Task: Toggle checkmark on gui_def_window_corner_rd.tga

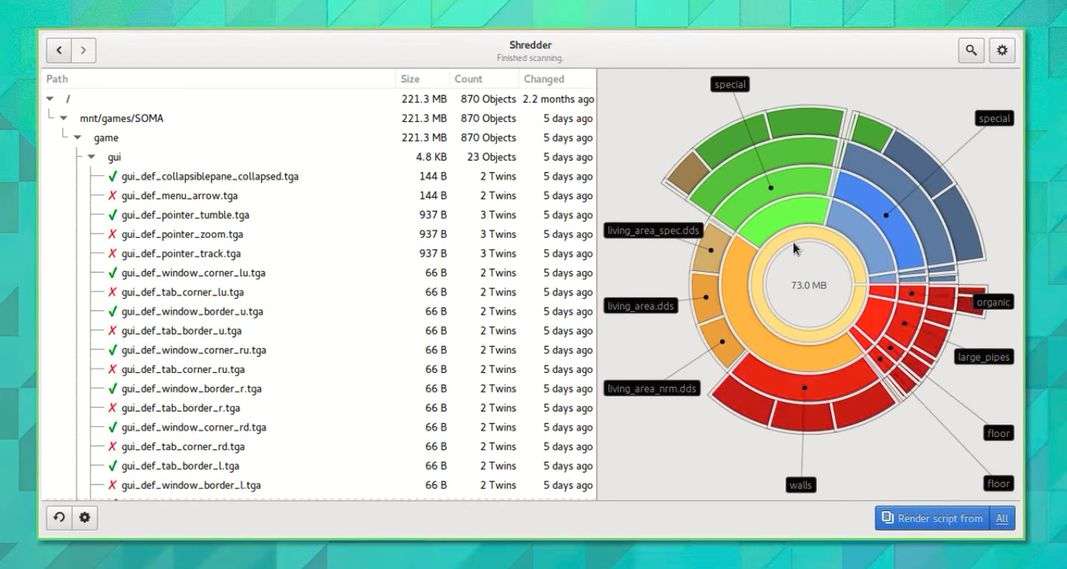Action: [113, 427]
